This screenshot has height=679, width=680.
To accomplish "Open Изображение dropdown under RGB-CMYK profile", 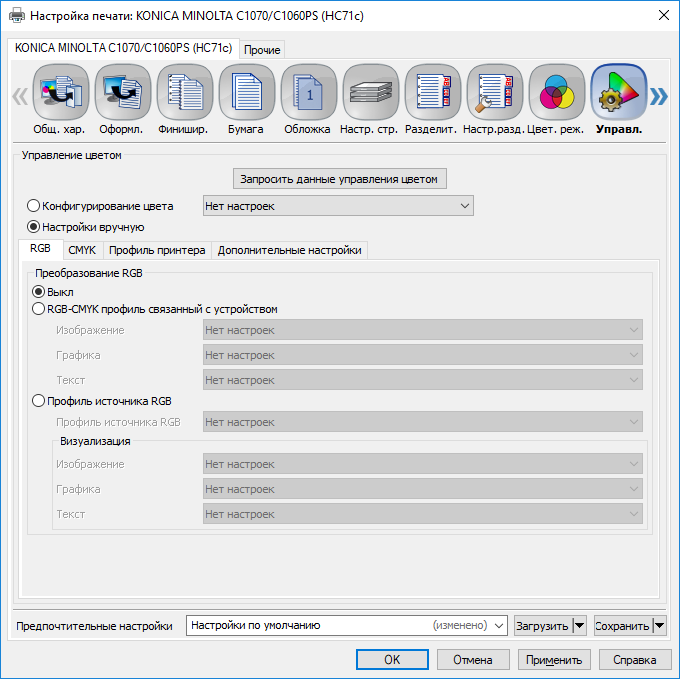I will (x=423, y=330).
